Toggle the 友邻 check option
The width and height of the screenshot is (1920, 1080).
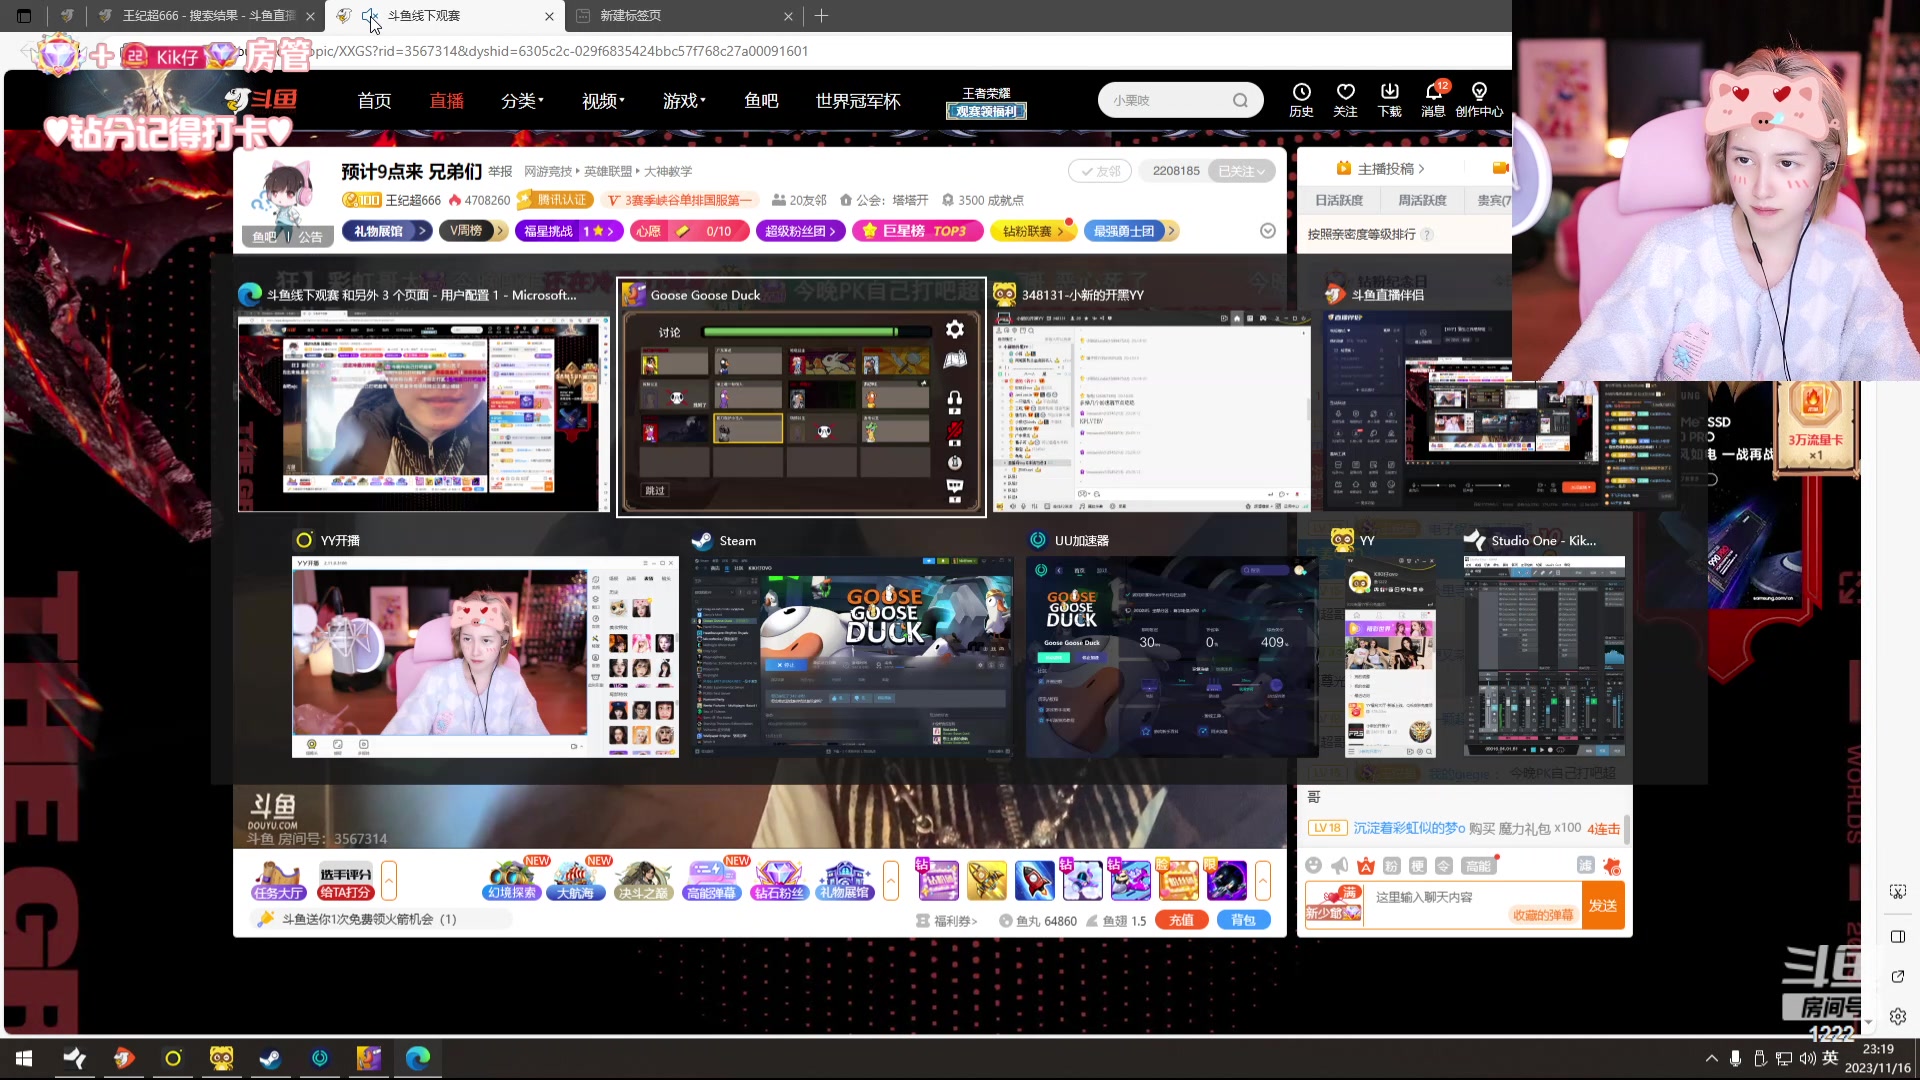(x=1100, y=171)
